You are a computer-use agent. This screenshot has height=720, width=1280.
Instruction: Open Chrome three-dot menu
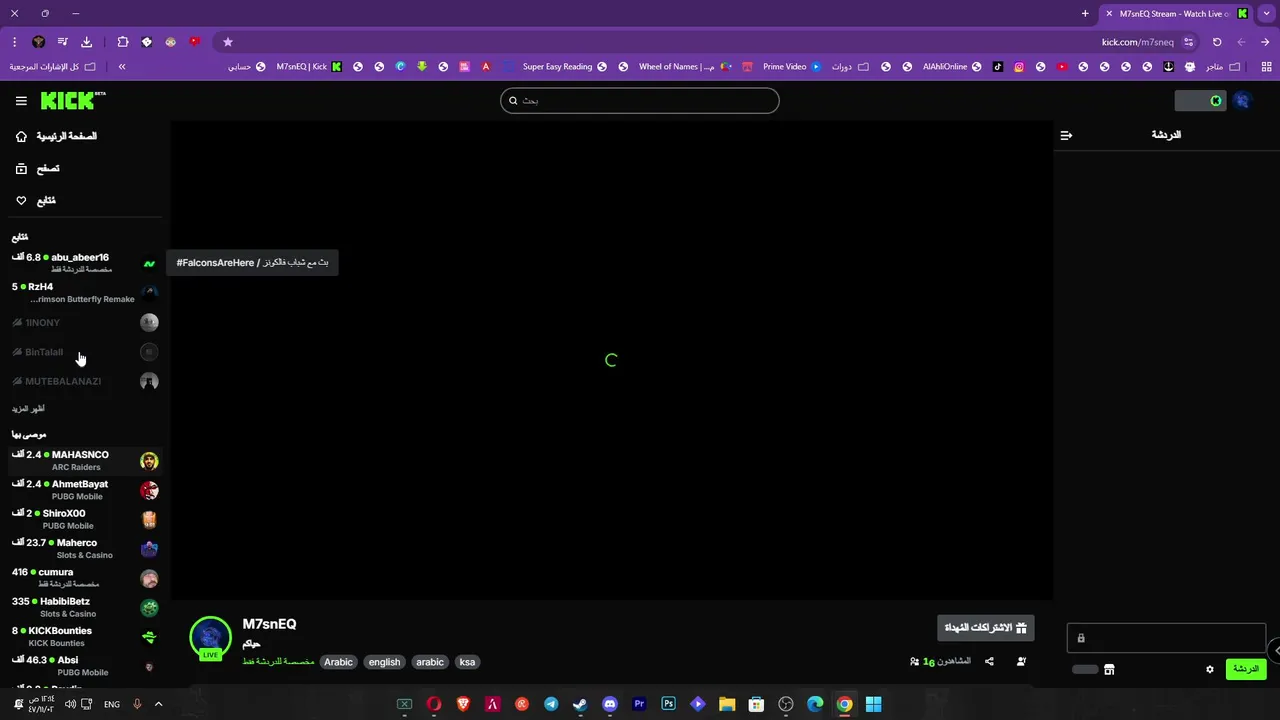coord(14,42)
